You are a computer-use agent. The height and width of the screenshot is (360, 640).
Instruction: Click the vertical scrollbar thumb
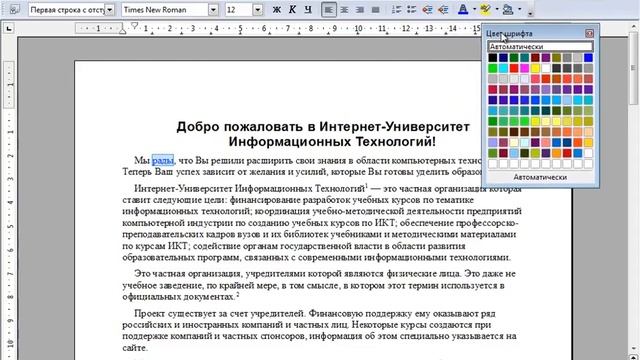tap(633, 68)
